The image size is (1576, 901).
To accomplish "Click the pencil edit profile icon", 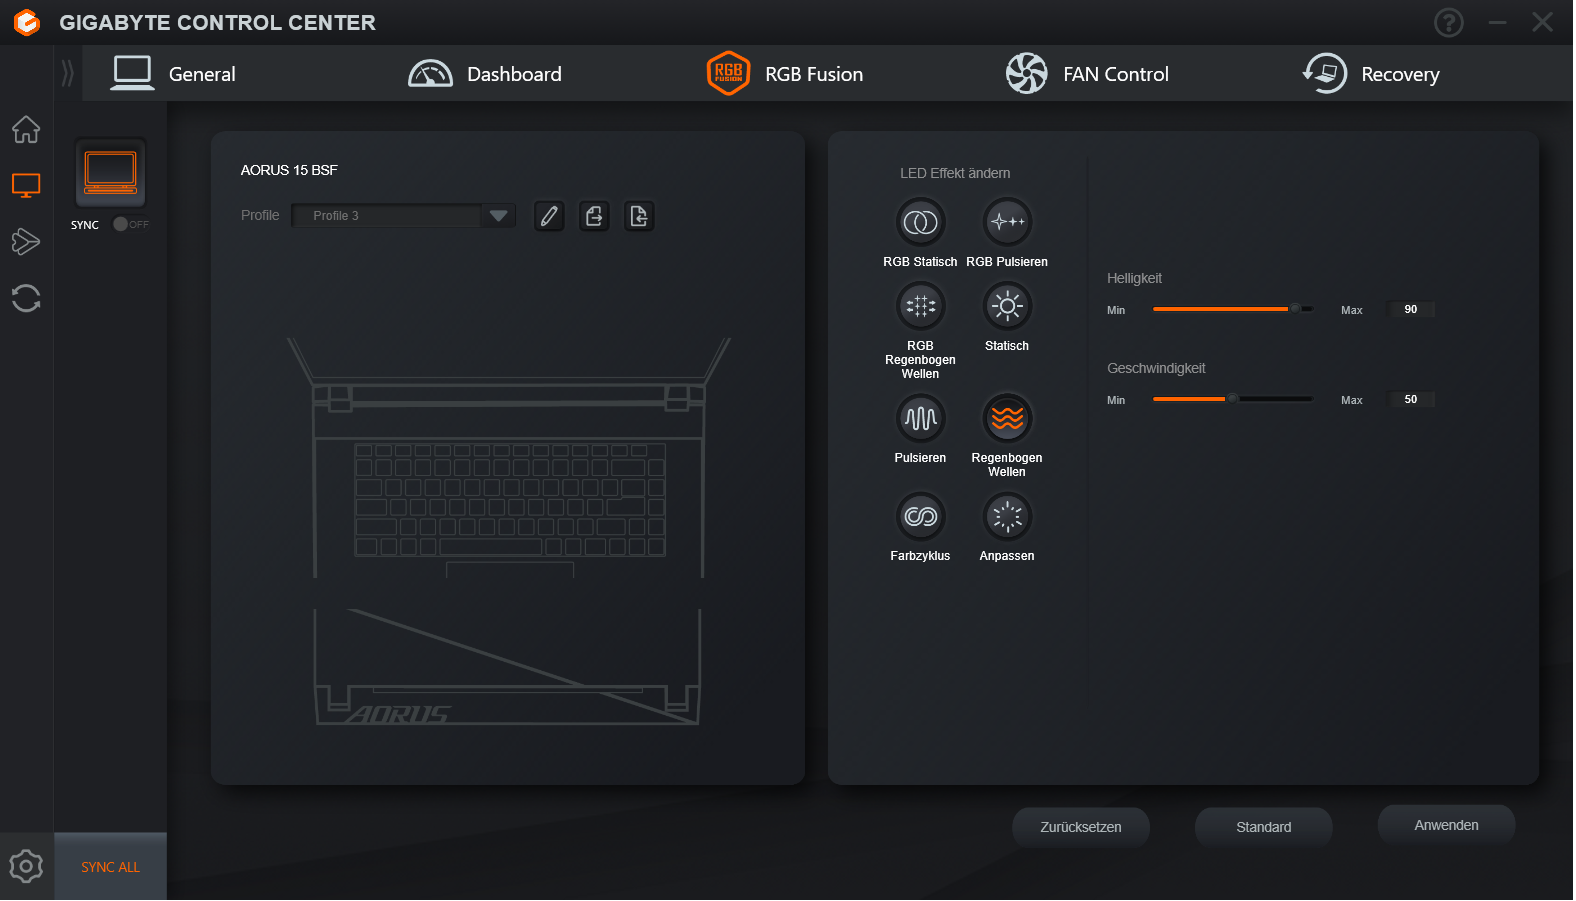I will pyautogui.click(x=549, y=216).
